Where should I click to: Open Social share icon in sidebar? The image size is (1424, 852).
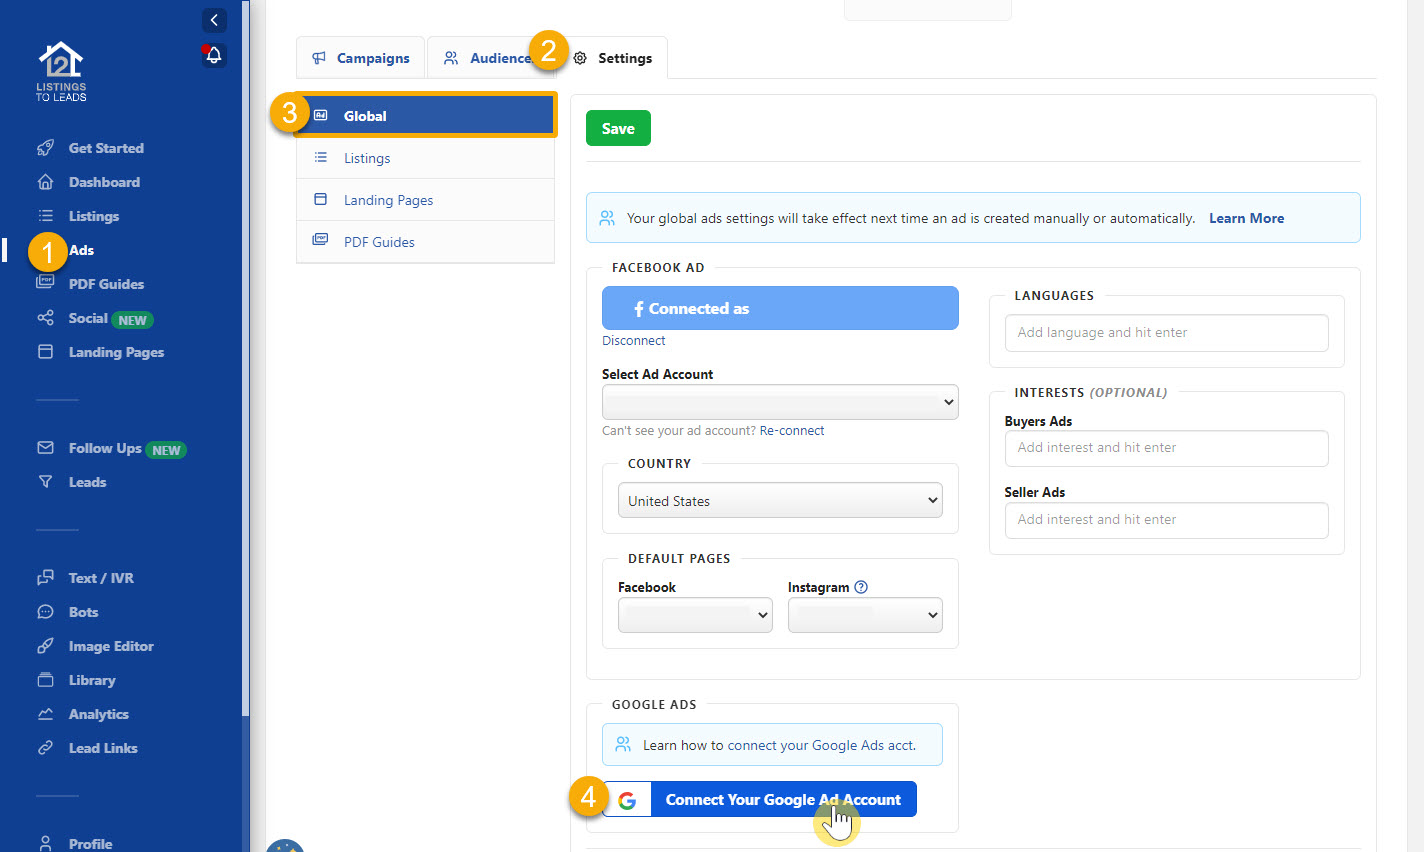tap(45, 318)
